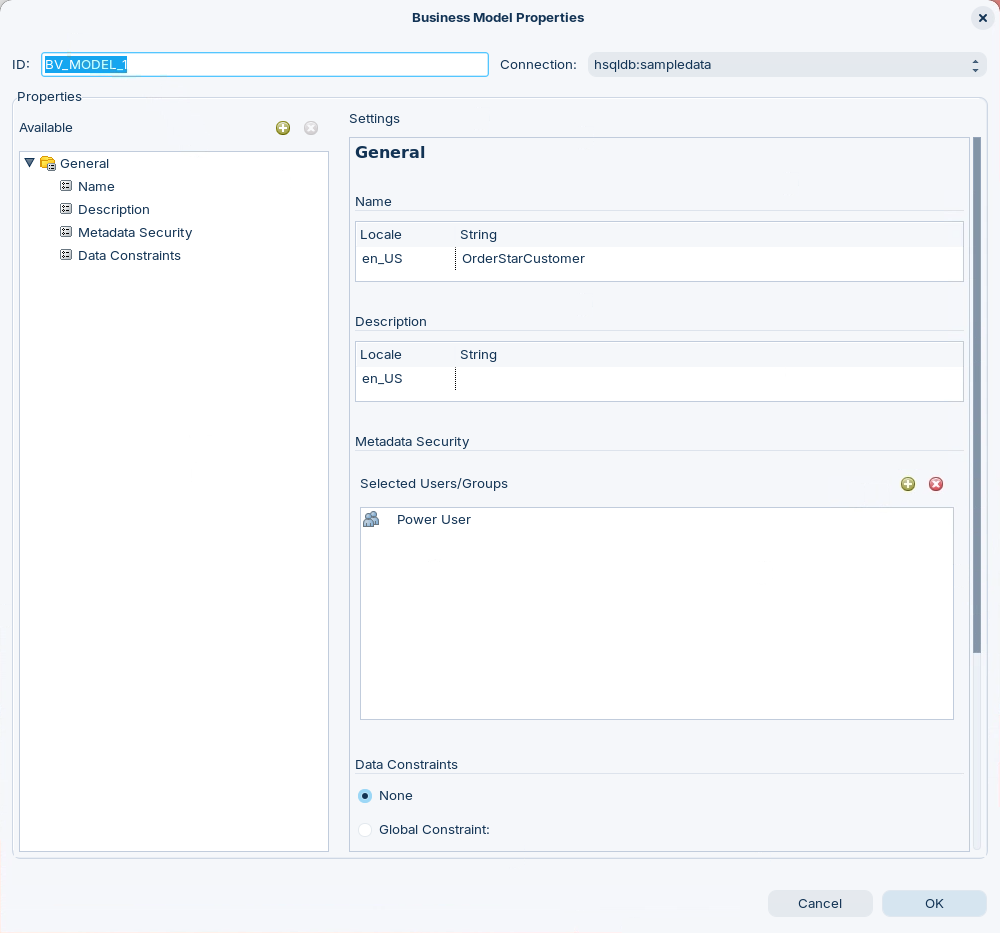Click the General folder icon in tree
This screenshot has height=933, width=1000.
click(x=48, y=163)
